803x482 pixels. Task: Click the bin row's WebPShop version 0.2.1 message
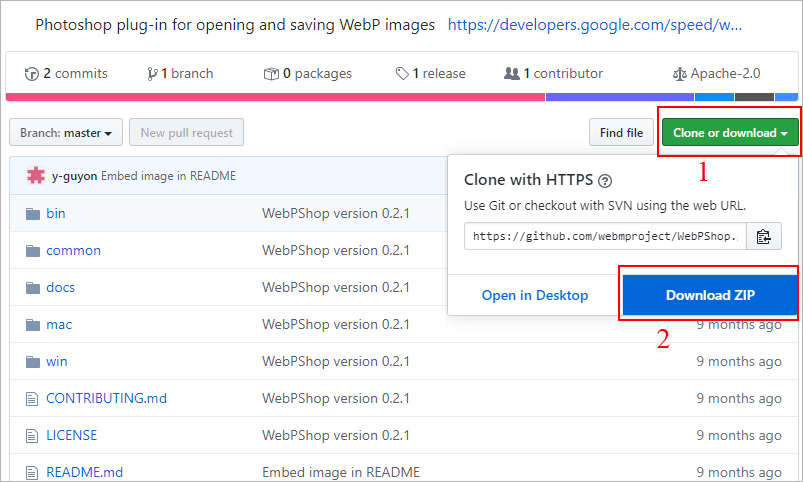tap(336, 213)
